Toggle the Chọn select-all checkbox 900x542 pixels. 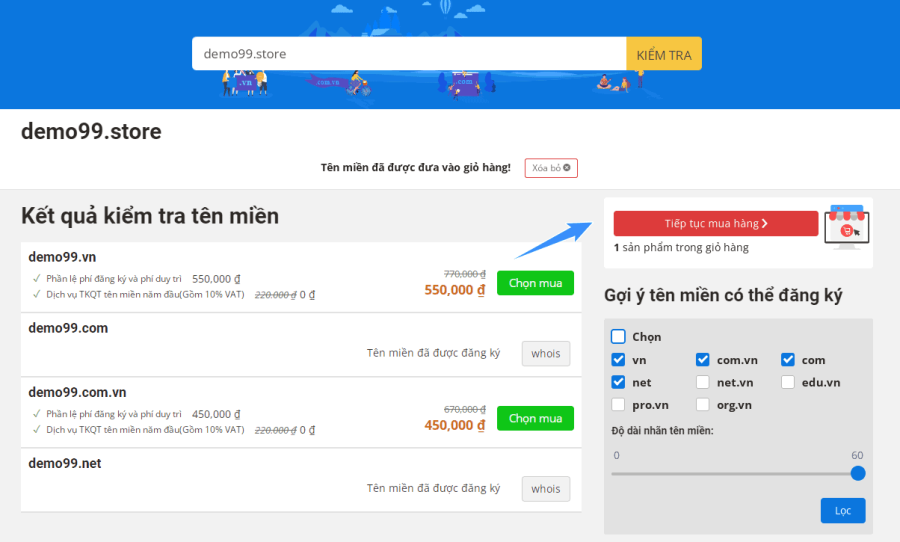pos(618,336)
